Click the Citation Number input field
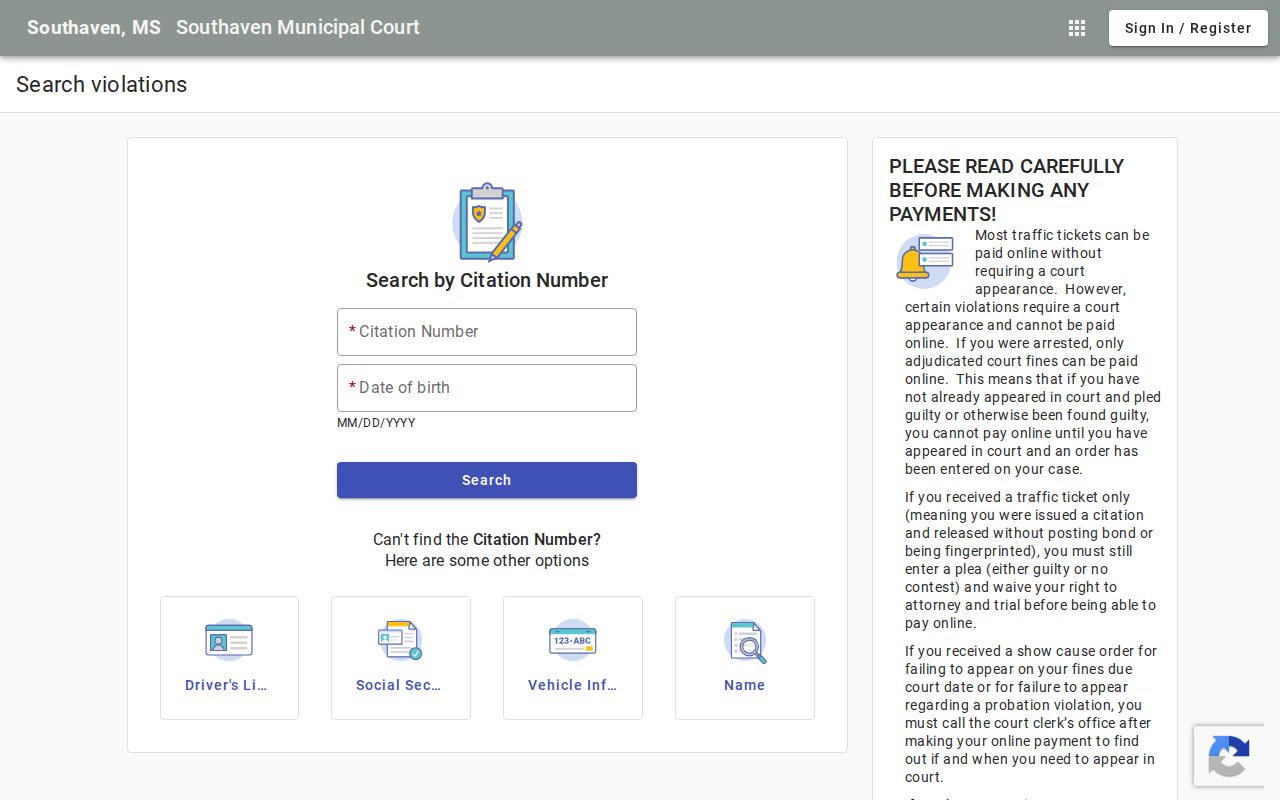 [487, 332]
